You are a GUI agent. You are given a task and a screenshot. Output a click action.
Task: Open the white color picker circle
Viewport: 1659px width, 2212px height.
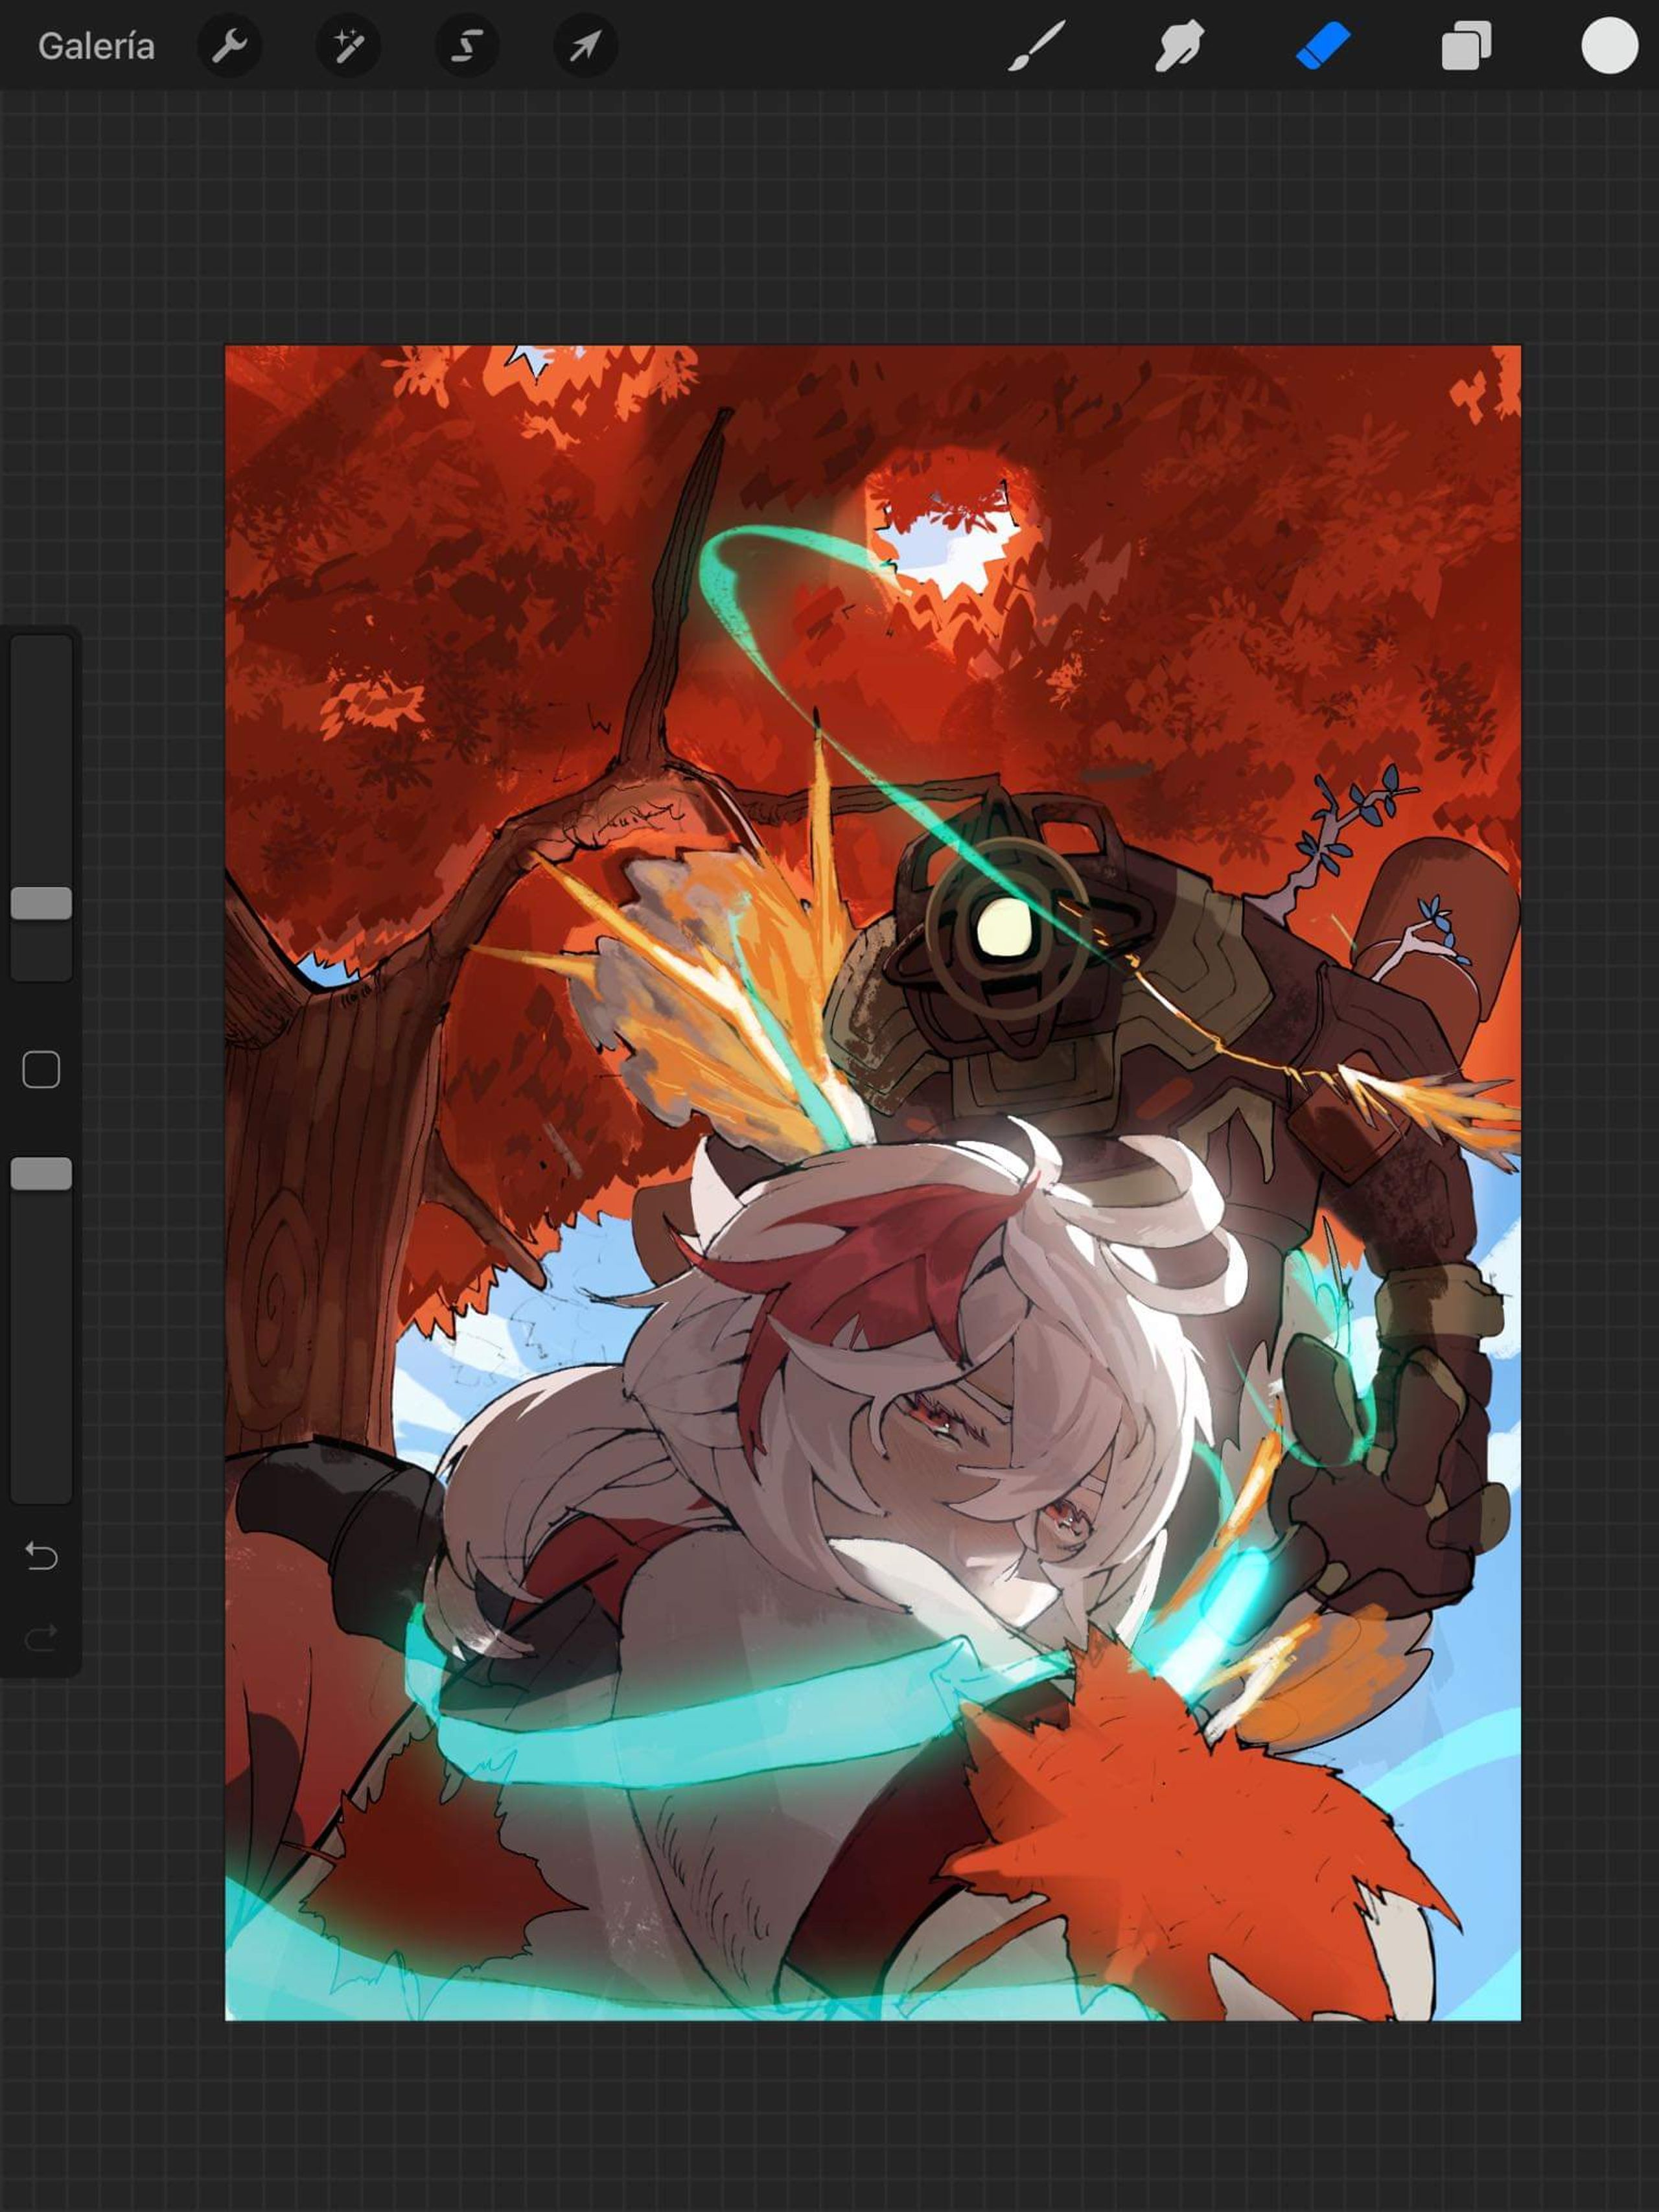point(1609,46)
